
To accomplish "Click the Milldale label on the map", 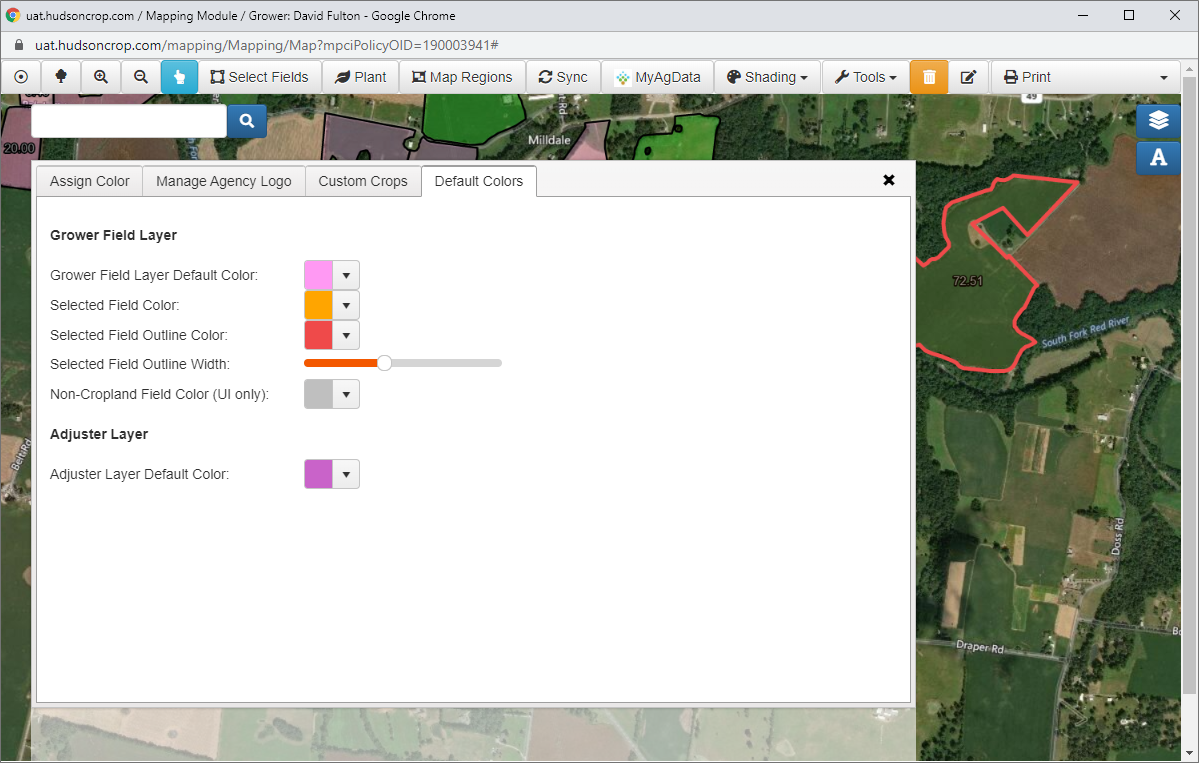I will [549, 140].
